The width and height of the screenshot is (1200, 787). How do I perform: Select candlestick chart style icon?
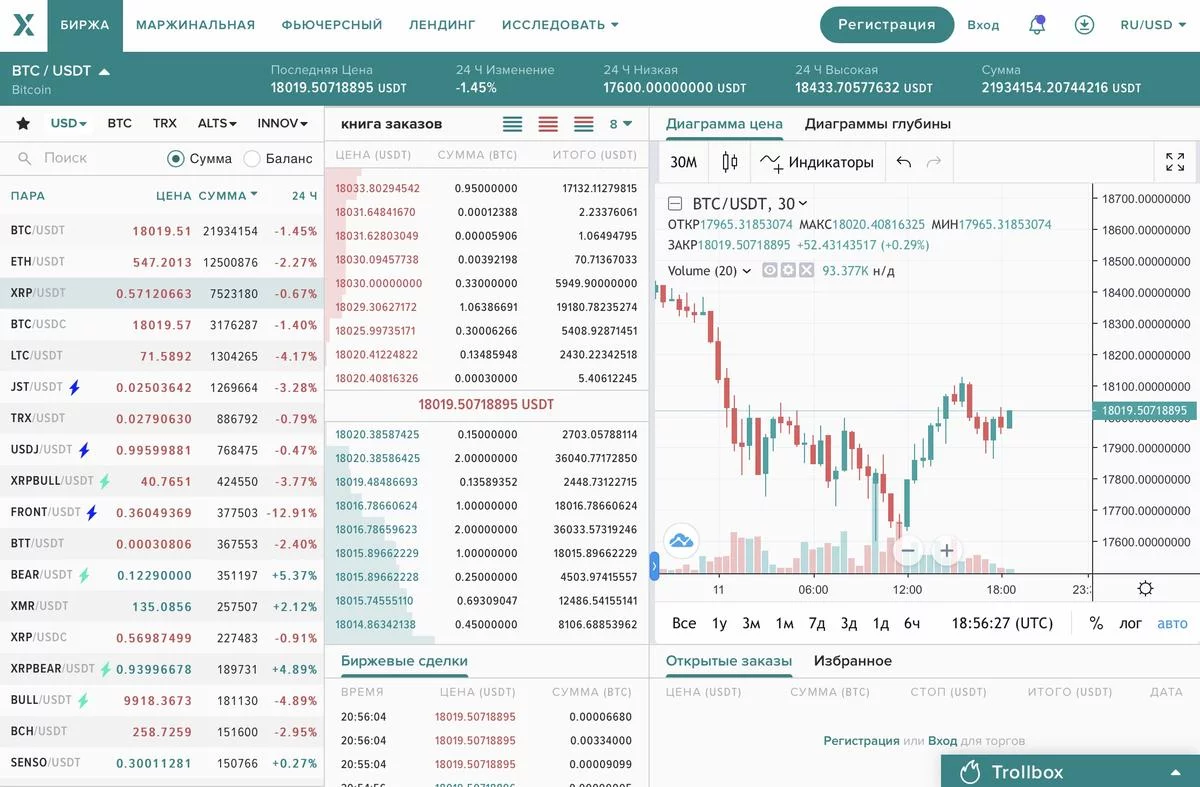pos(730,162)
